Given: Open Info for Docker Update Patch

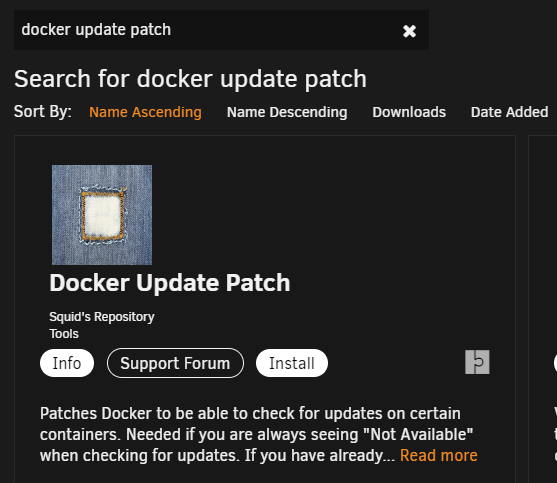Looking at the screenshot, I should [67, 363].
